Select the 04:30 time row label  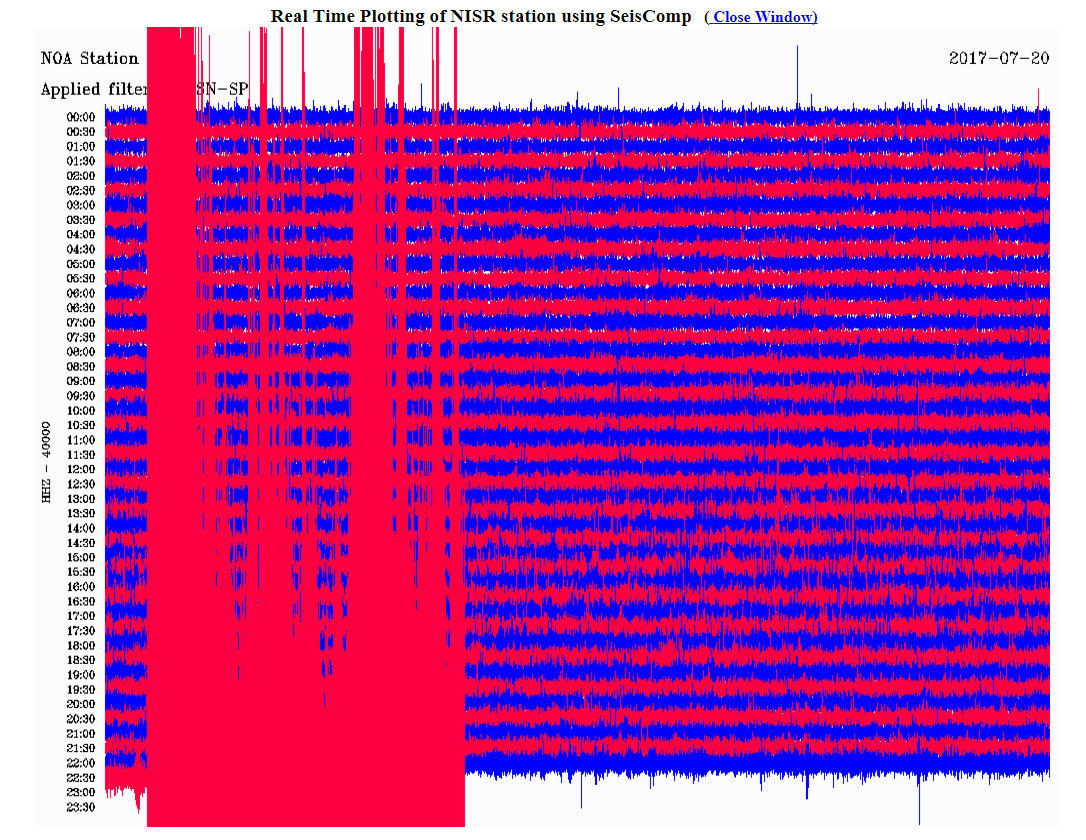click(81, 249)
